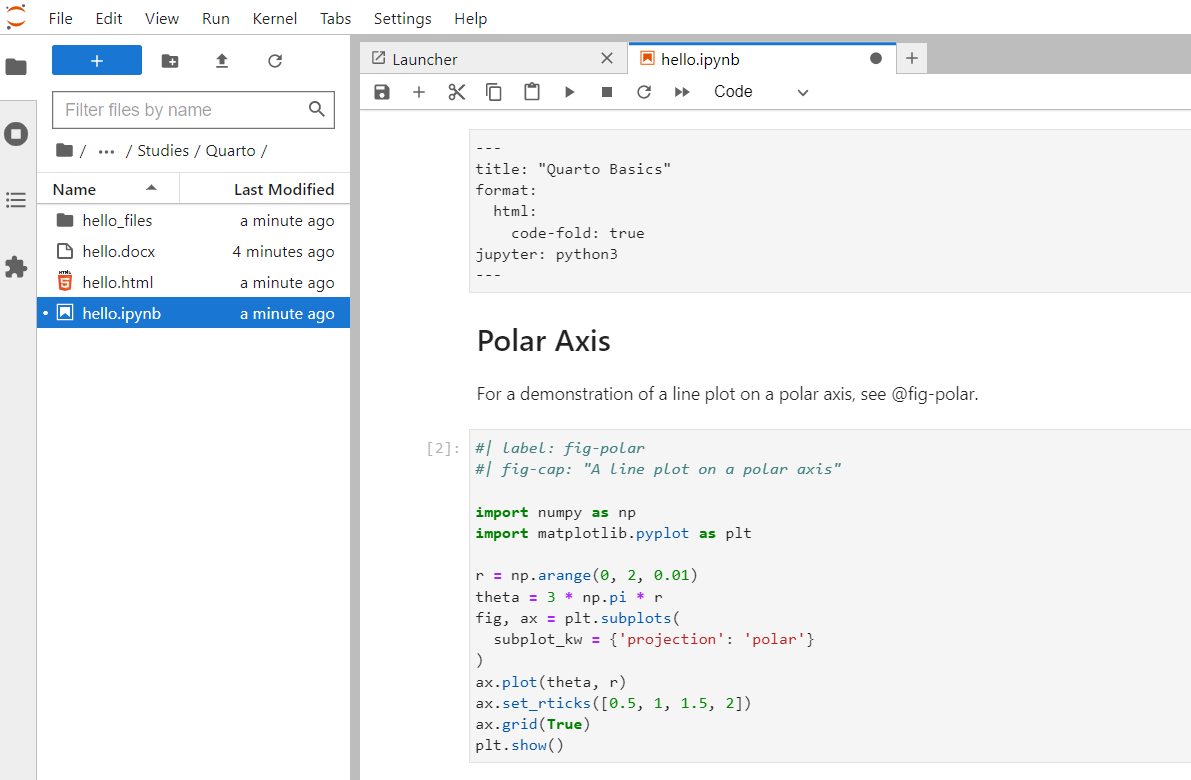This screenshot has width=1191, height=780.
Task: Click the Filter files by name field
Action: click(180, 110)
